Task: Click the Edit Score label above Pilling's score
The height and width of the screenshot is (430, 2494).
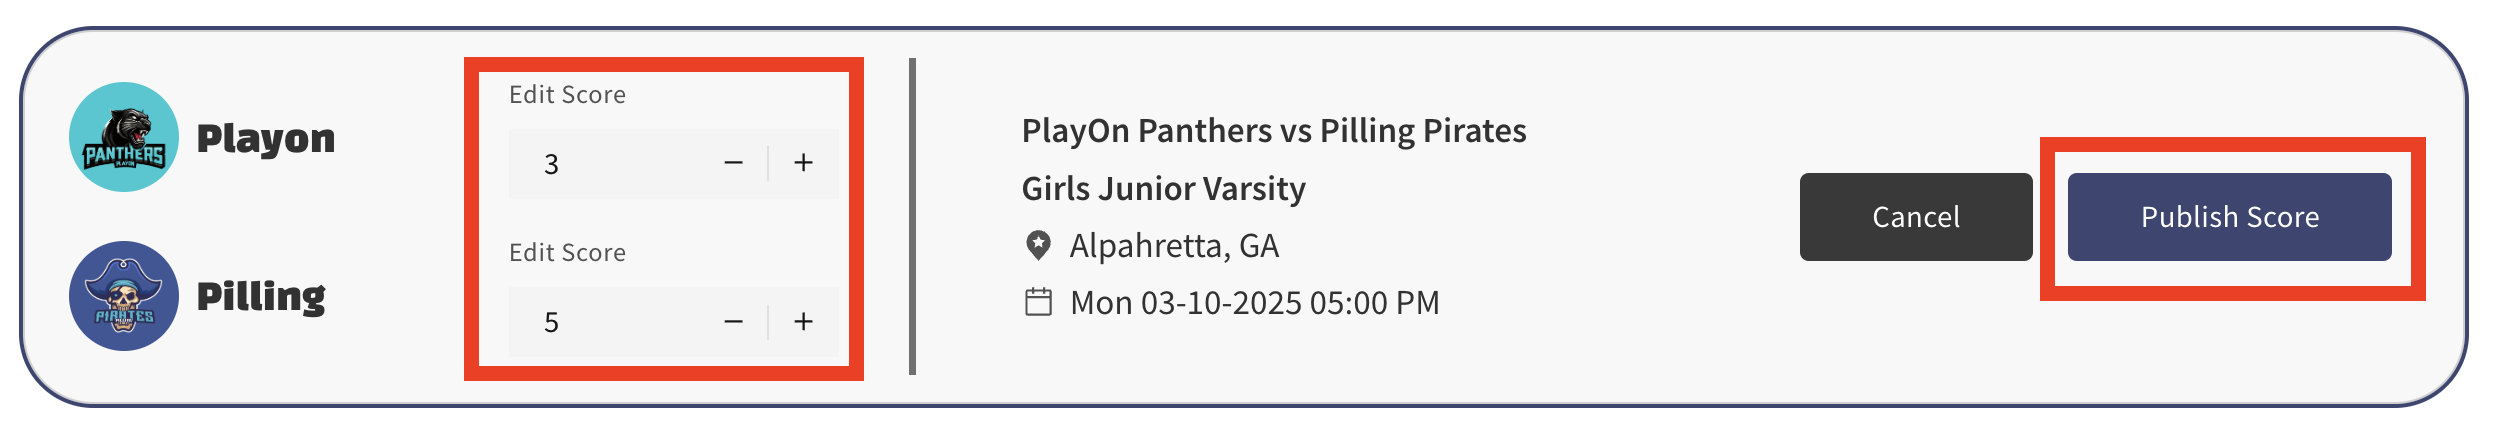Action: click(567, 253)
